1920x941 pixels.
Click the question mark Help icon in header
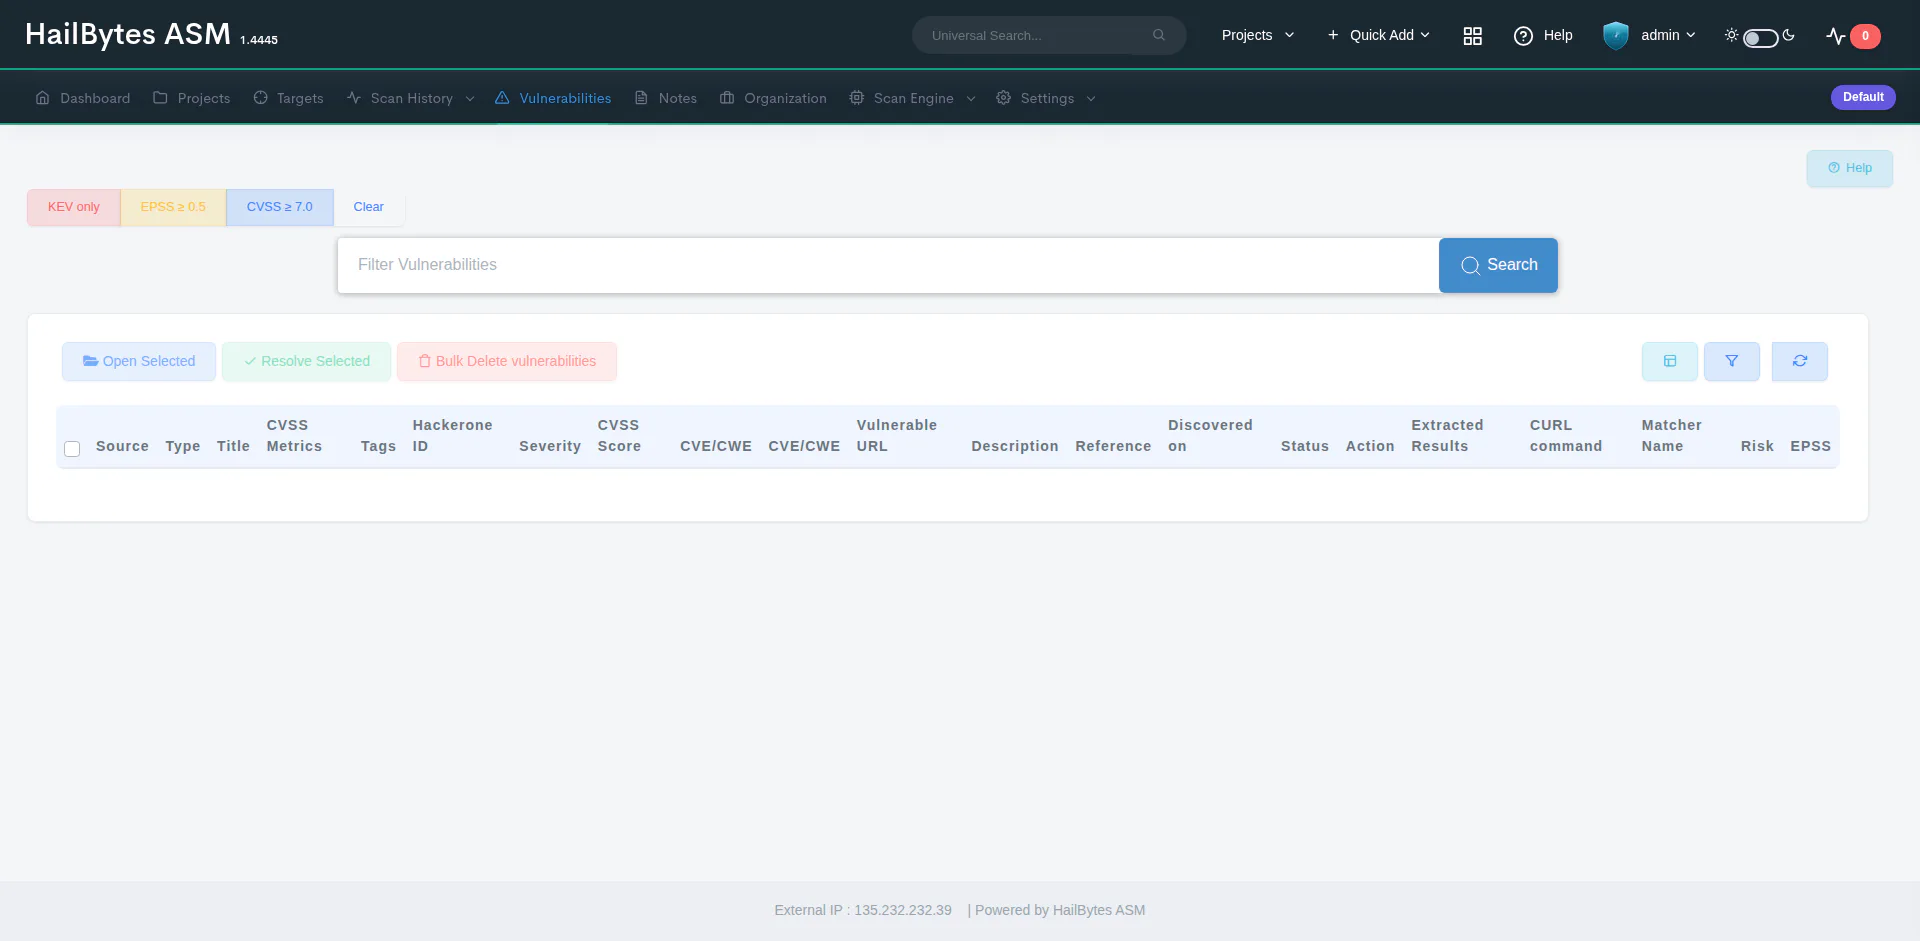tap(1523, 36)
